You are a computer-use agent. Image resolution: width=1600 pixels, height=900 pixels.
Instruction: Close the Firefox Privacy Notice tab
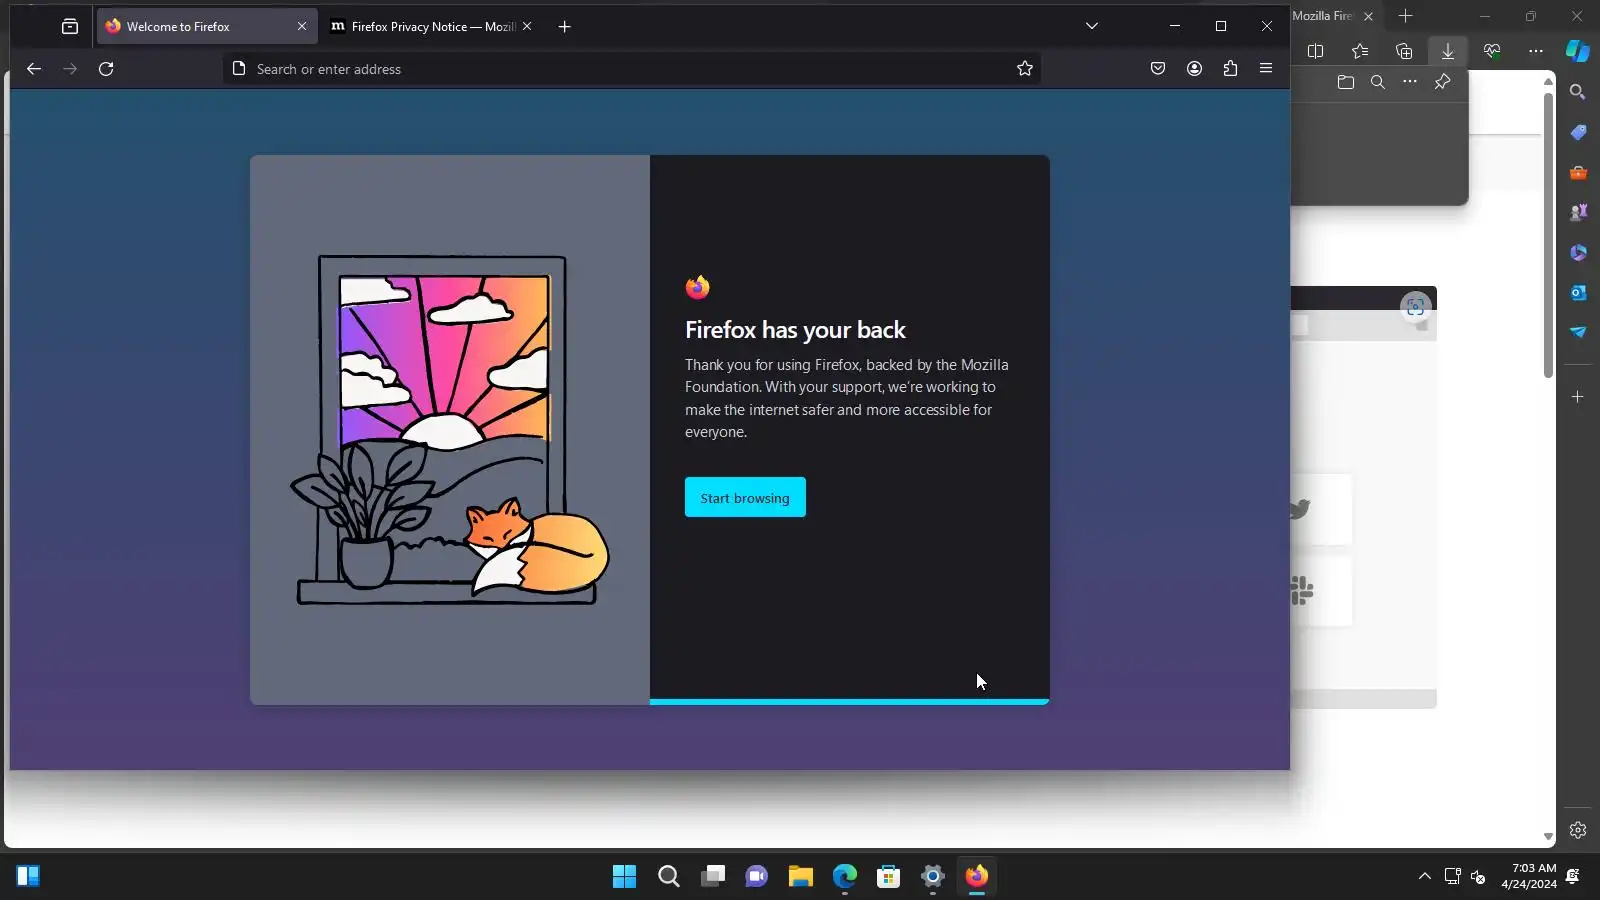click(x=527, y=27)
